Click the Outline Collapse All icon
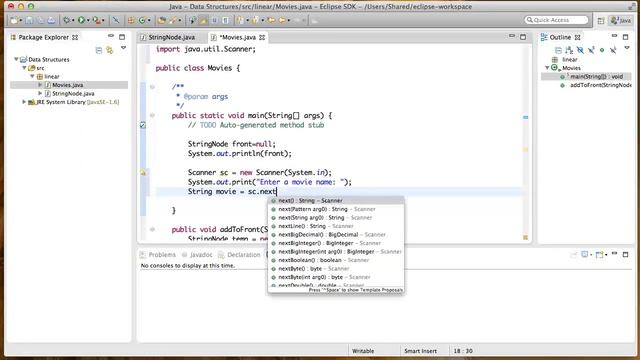The height and width of the screenshot is (360, 640). tap(558, 50)
